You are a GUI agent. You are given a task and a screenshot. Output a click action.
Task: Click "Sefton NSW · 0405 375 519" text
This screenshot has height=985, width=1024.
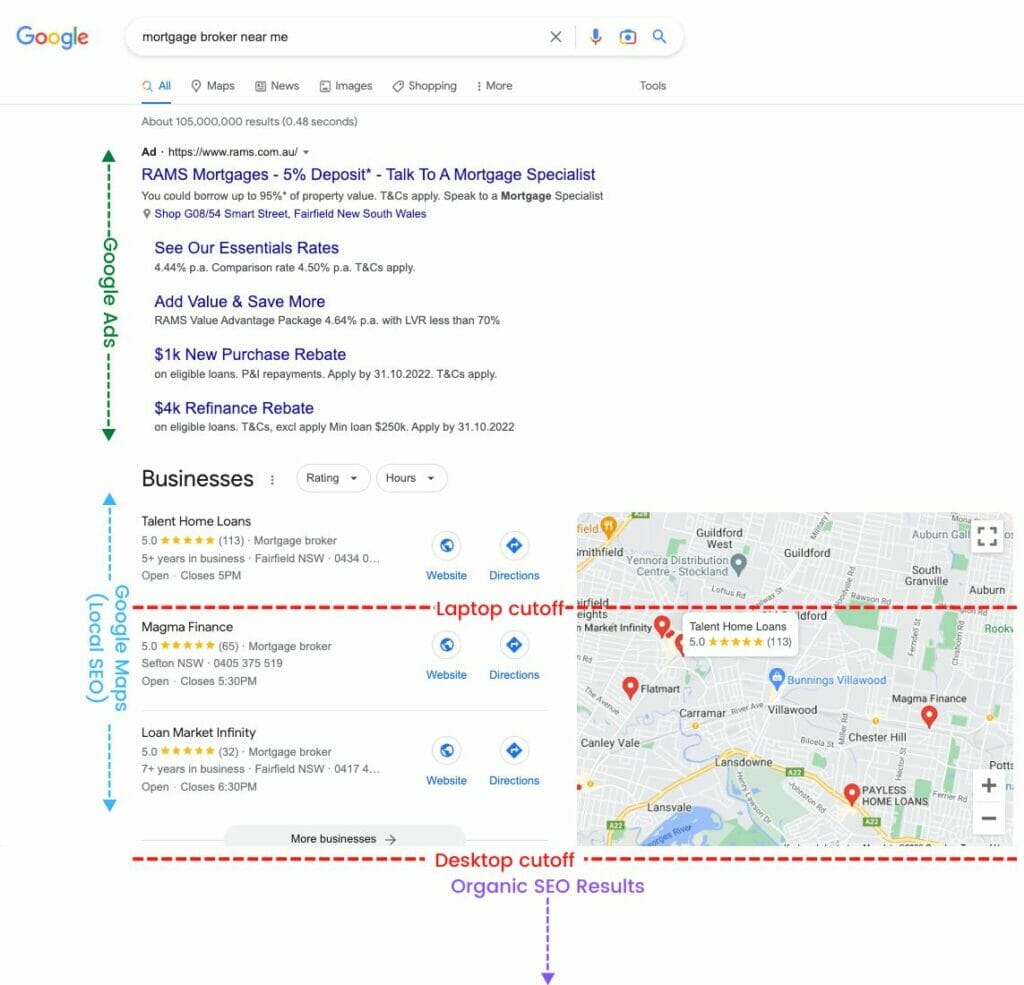coord(212,663)
